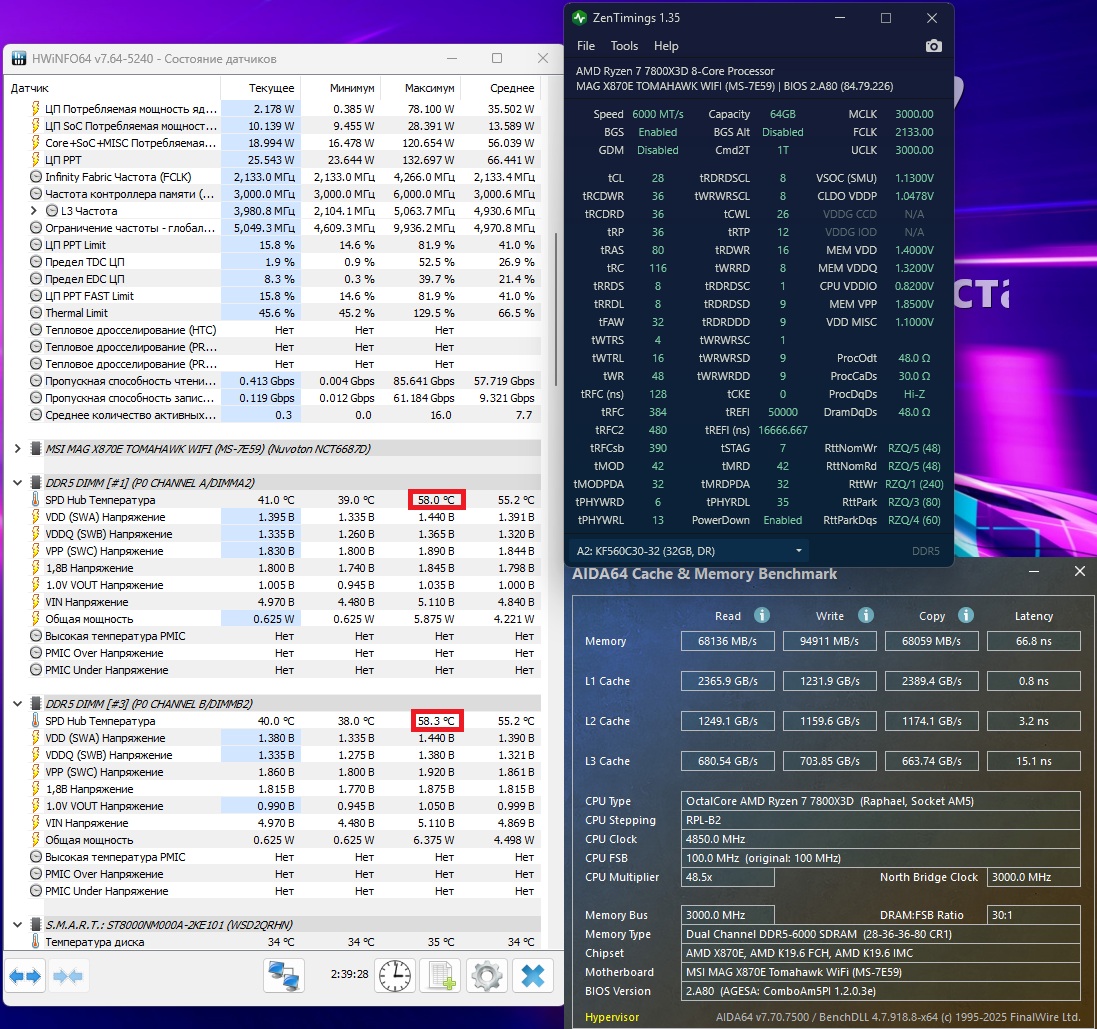Open the ZenTimings Help menu
The image size is (1097, 1029).
pyautogui.click(x=666, y=45)
